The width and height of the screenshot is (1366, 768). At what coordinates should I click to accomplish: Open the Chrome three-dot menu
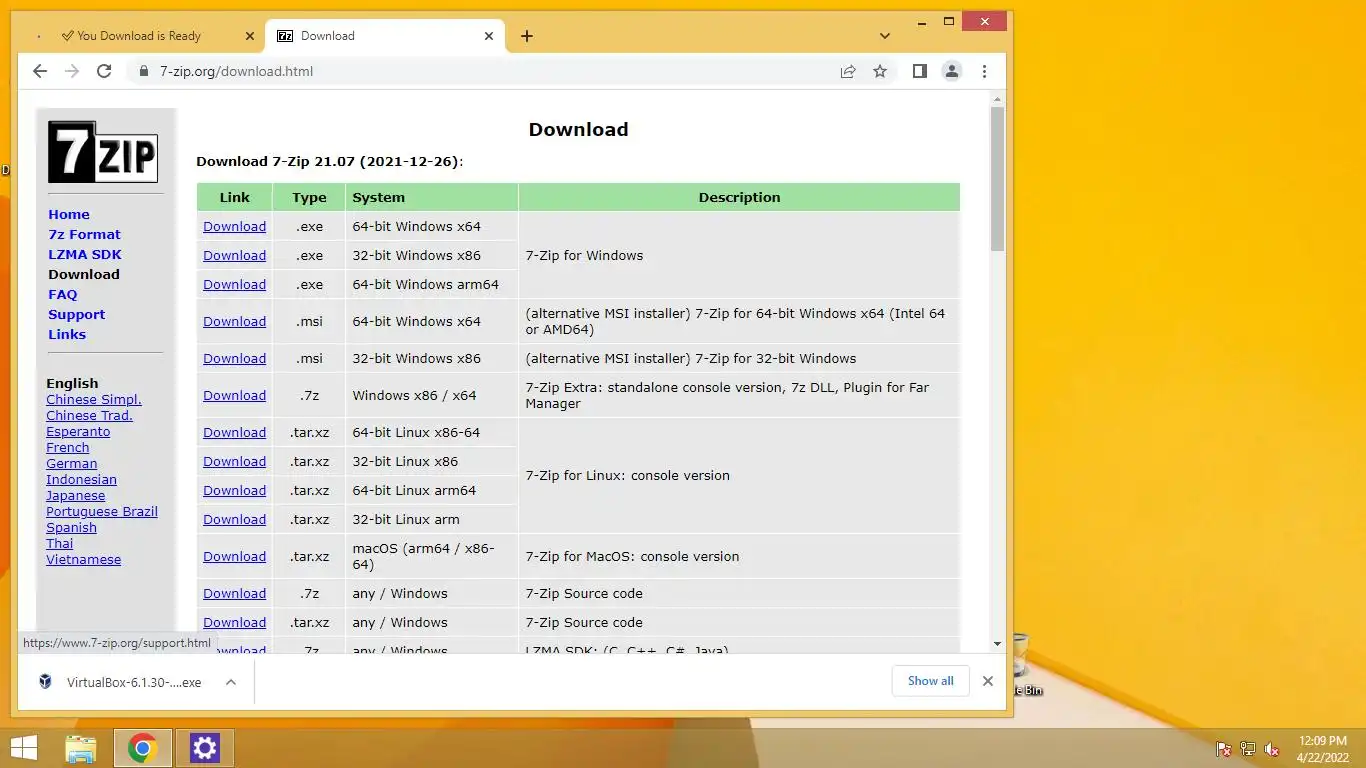pyautogui.click(x=984, y=71)
